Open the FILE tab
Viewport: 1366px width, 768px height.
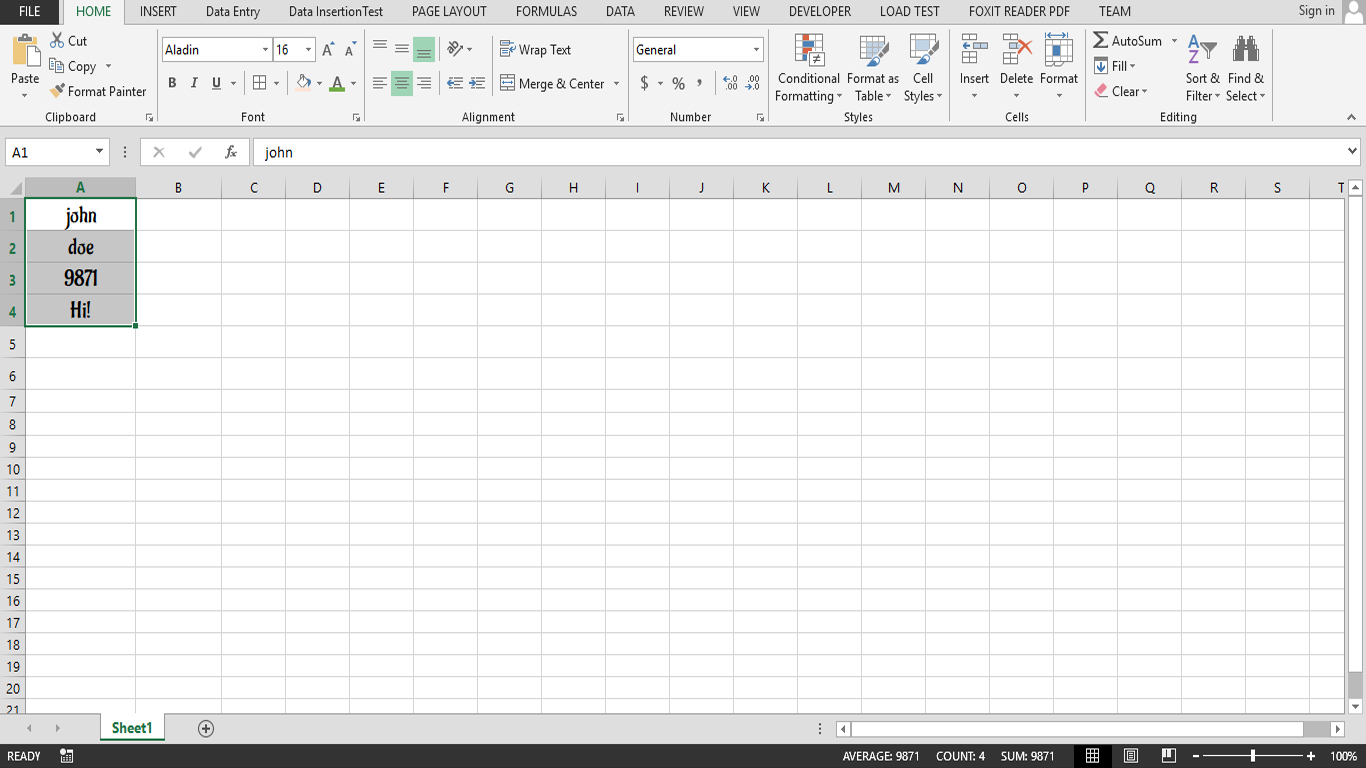30,12
